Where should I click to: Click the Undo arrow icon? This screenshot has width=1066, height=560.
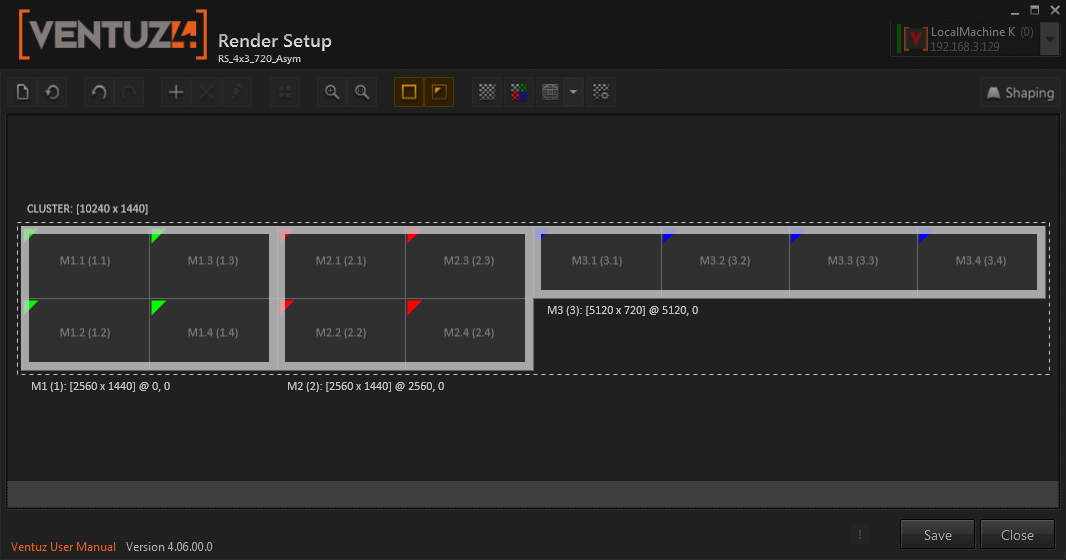point(99,92)
